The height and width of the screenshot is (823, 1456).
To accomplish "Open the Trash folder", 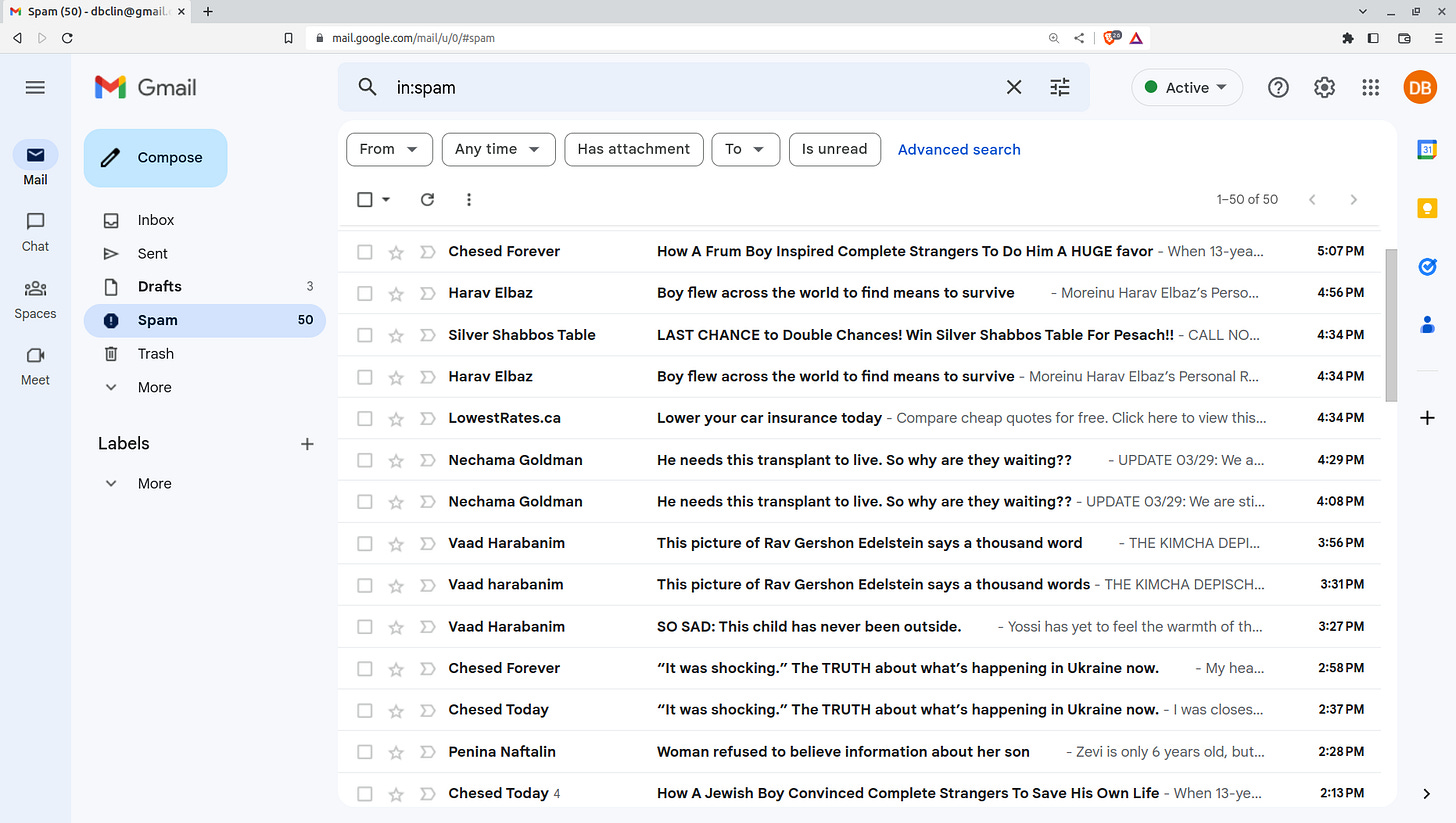I will (205, 354).
